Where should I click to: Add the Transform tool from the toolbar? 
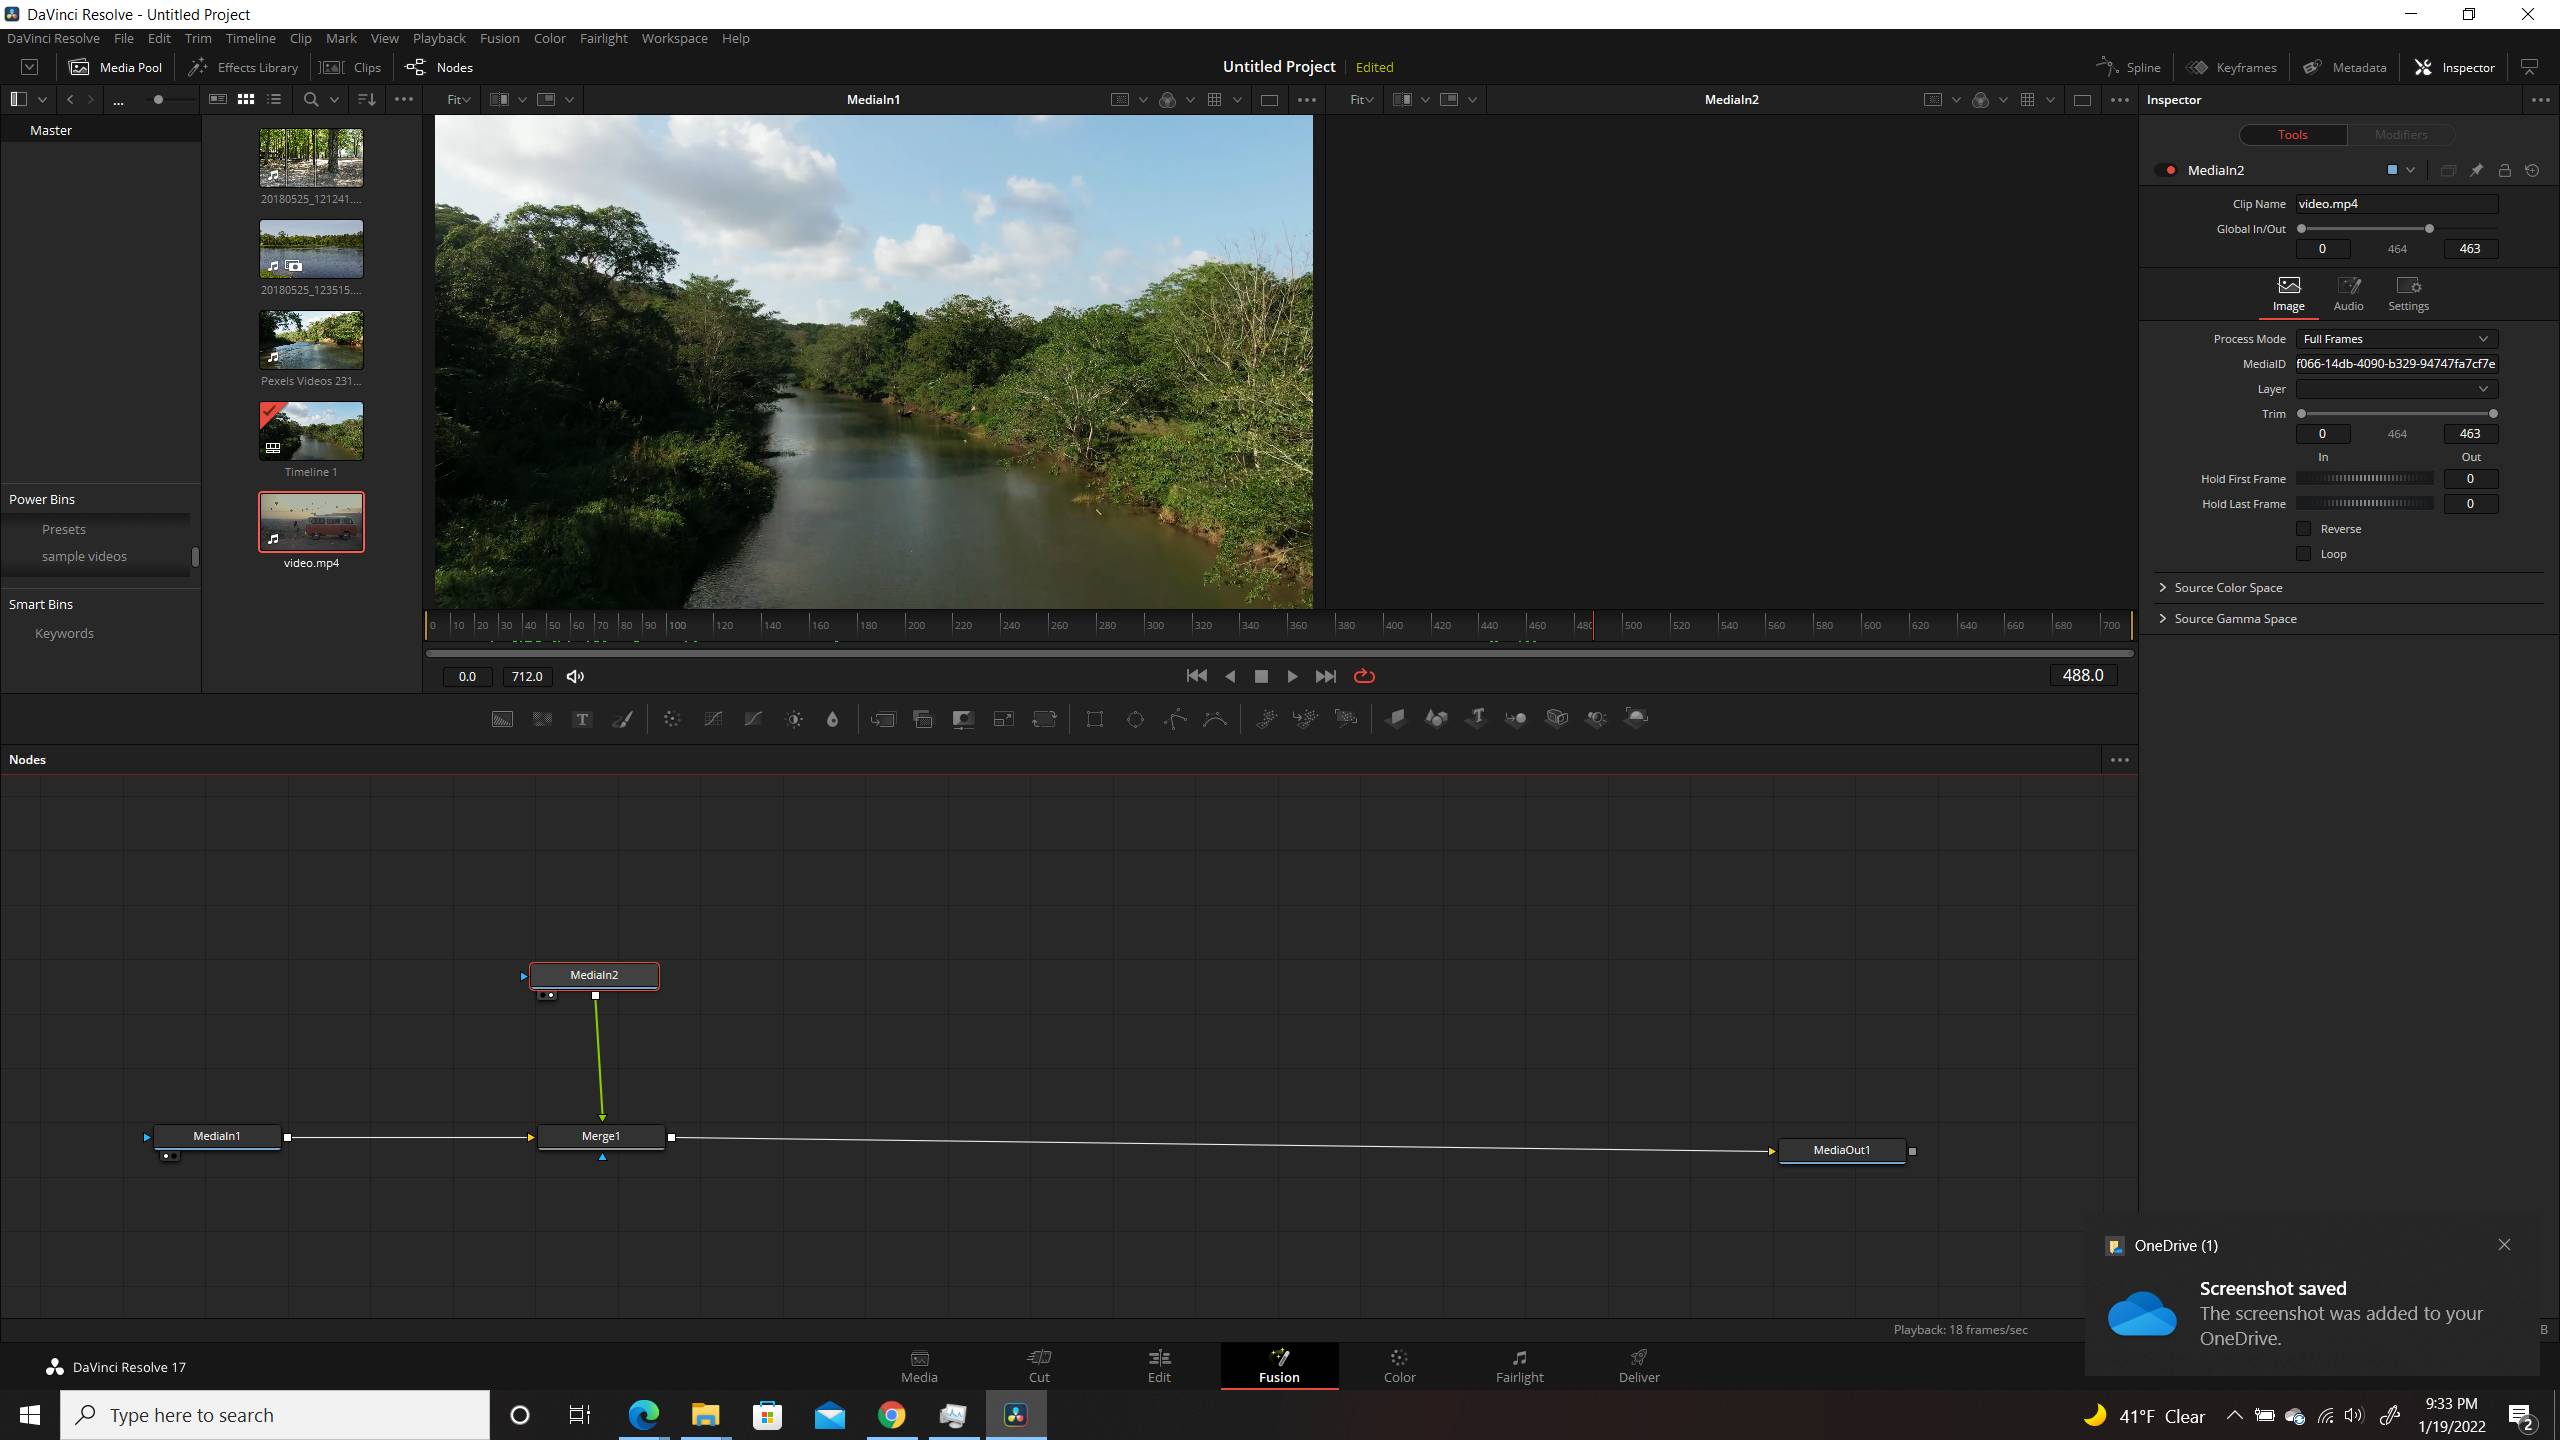pos(1044,718)
